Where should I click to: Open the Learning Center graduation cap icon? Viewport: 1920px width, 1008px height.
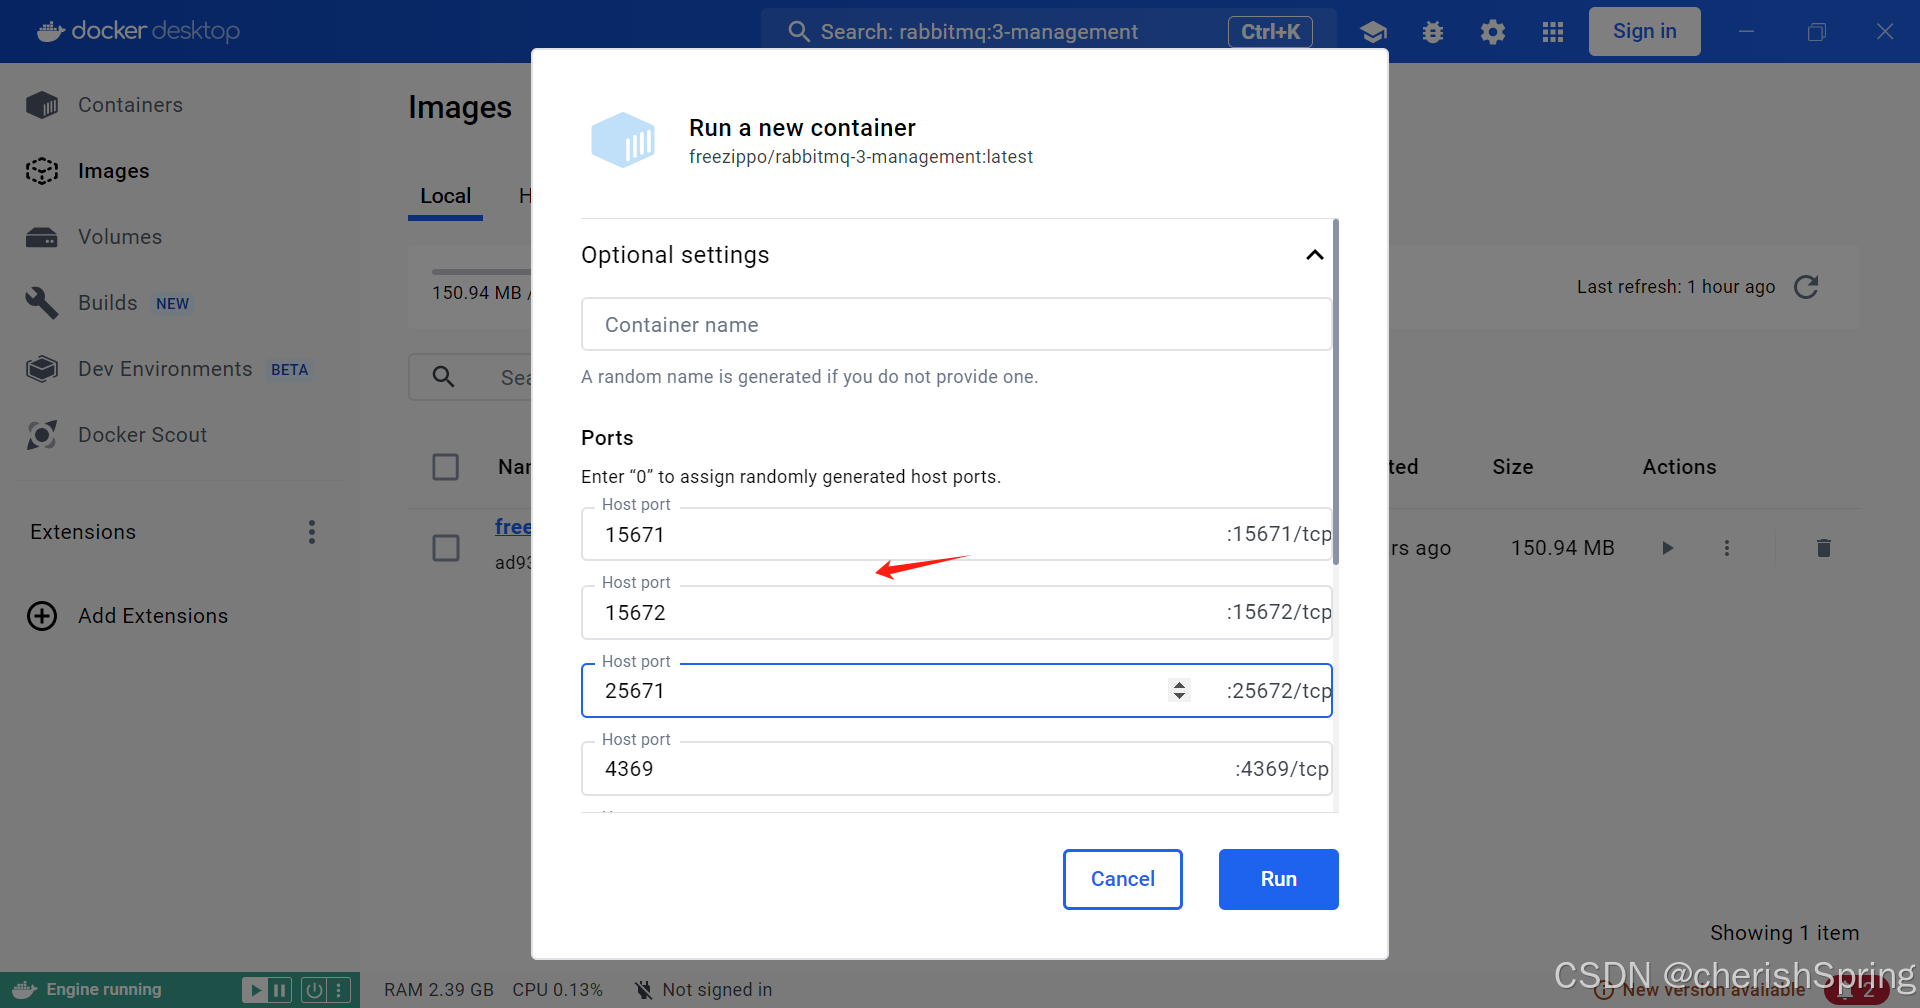tap(1374, 32)
